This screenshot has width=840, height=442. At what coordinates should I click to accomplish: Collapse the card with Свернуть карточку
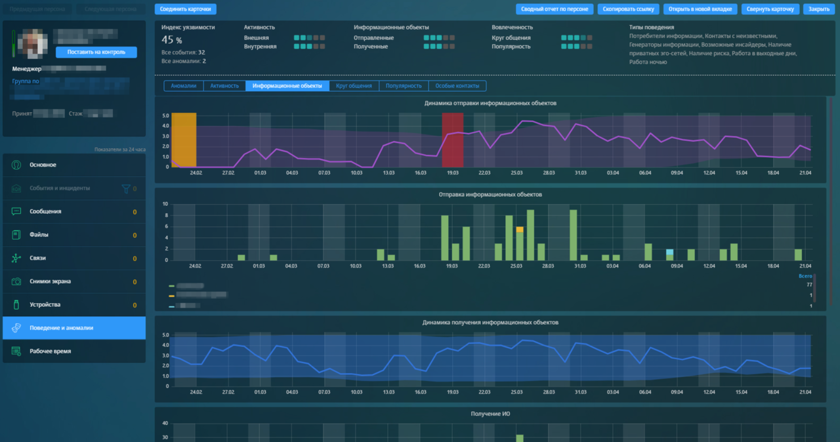pos(770,9)
